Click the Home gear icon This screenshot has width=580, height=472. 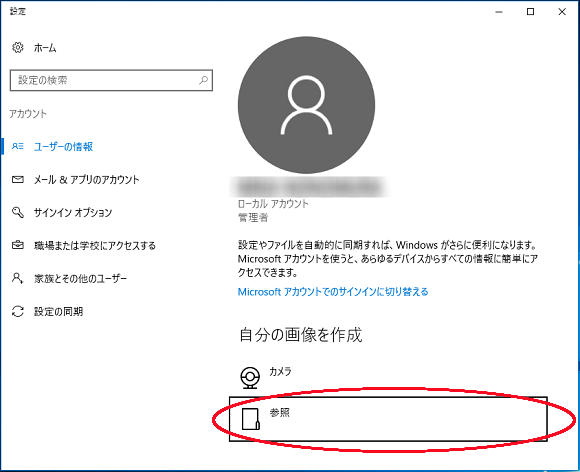pos(17,48)
